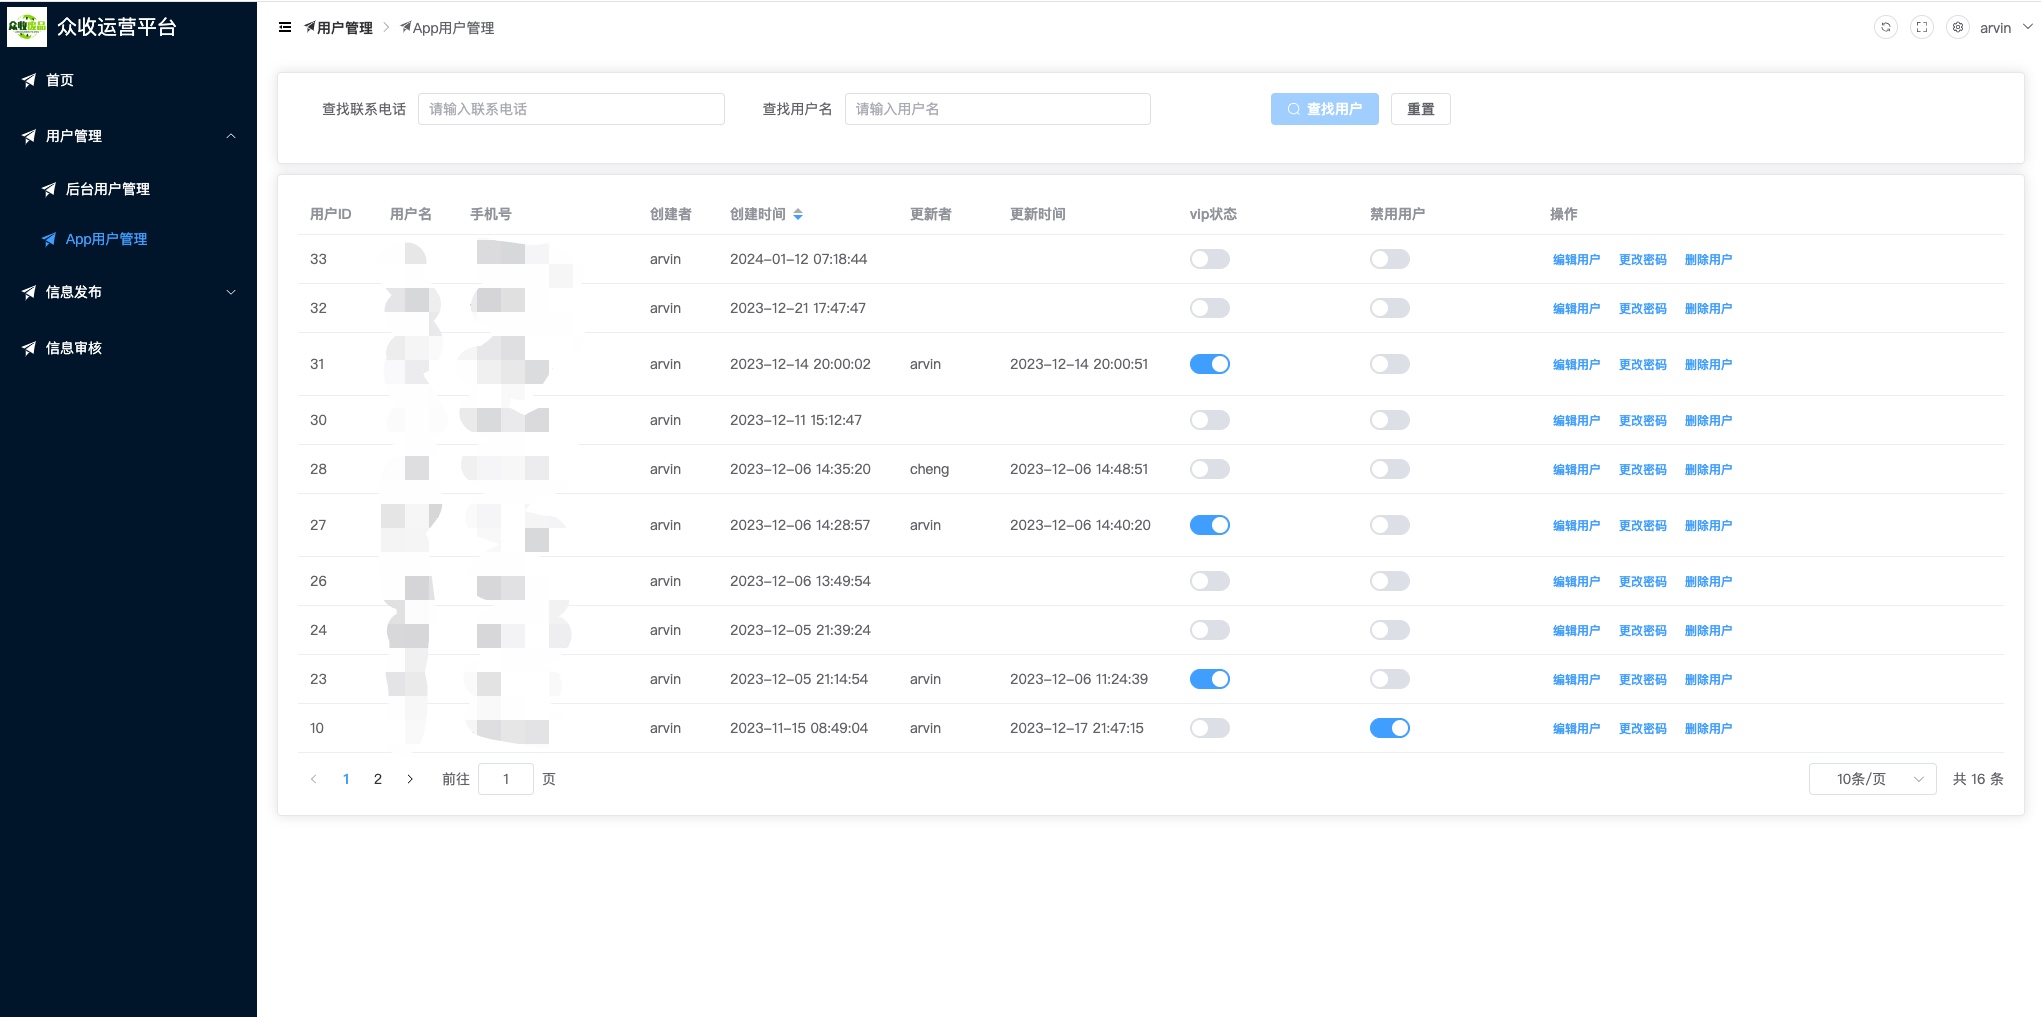This screenshot has width=2041, height=1017.
Task: Disable vip状态 for user 31
Action: [x=1210, y=364]
